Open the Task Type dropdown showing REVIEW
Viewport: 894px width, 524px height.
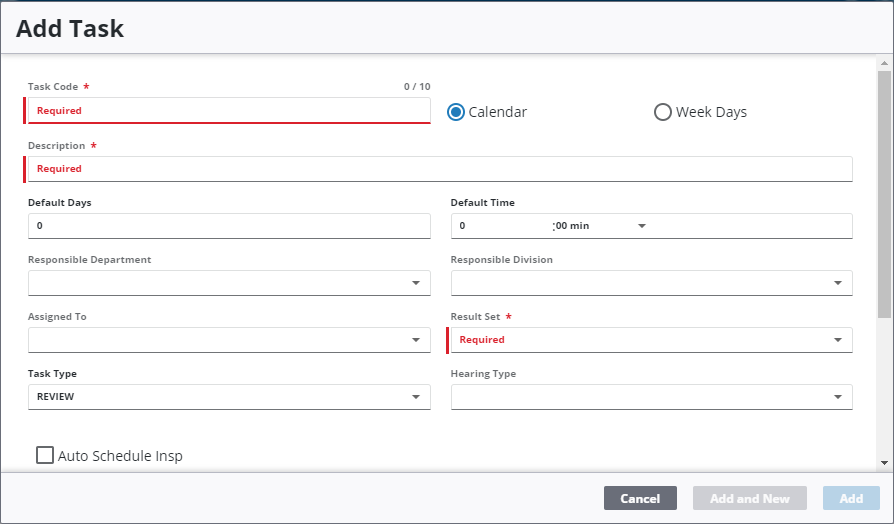pos(416,397)
